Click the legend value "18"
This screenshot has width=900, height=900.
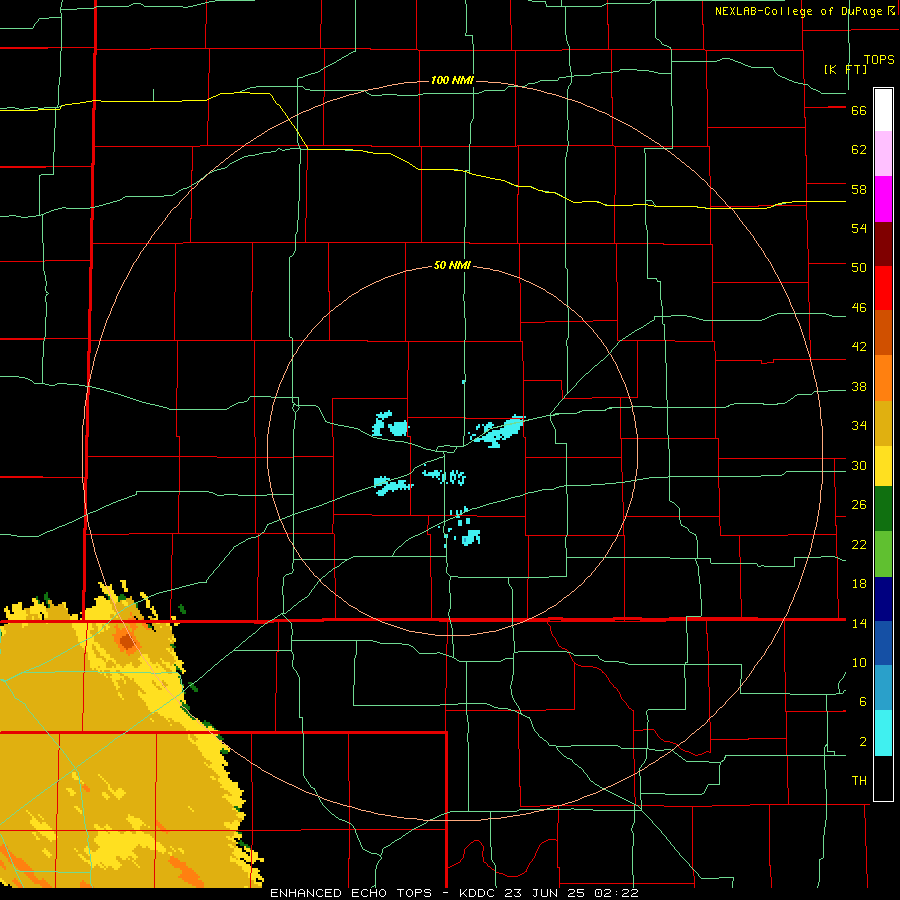tap(859, 584)
